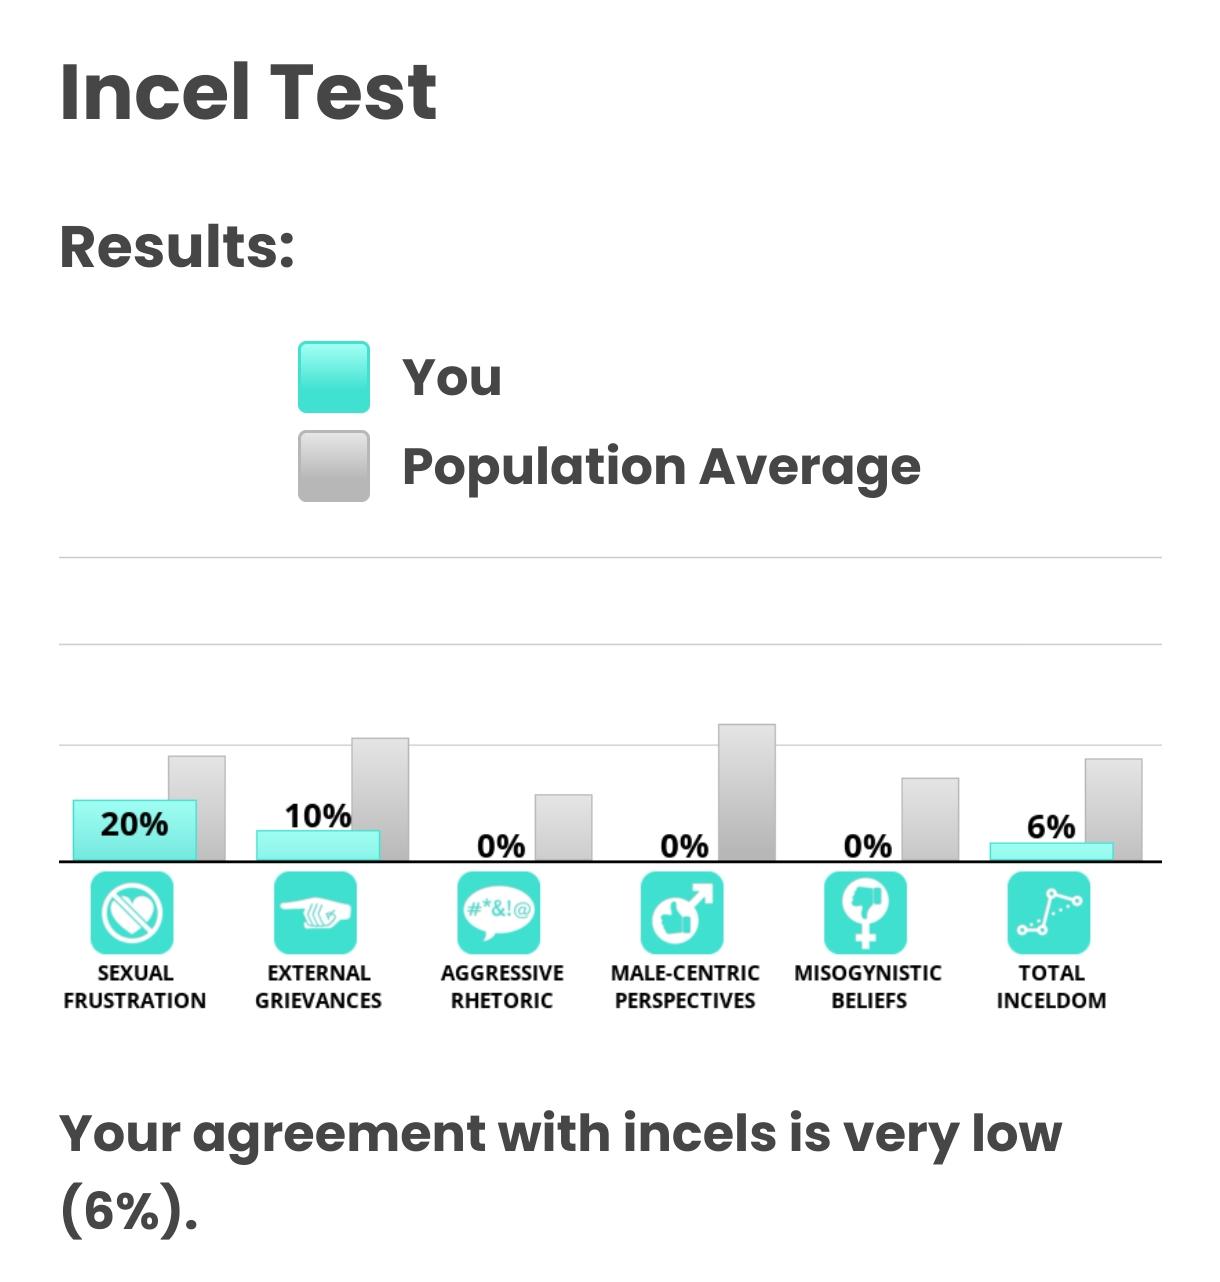Click the teal 20% Sexual Frustration bar
Viewport: 1220px width, 1282px height.
[x=134, y=830]
